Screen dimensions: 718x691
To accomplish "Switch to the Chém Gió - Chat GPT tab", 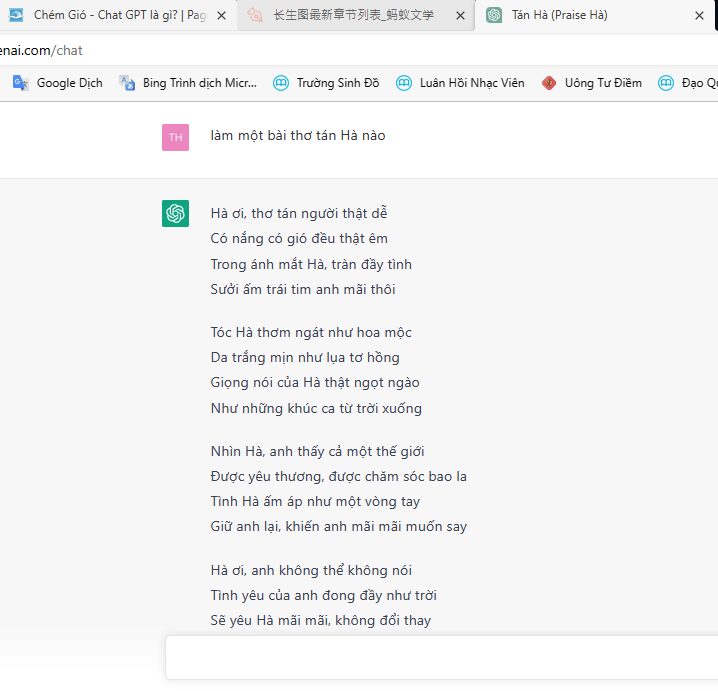I will tap(110, 16).
